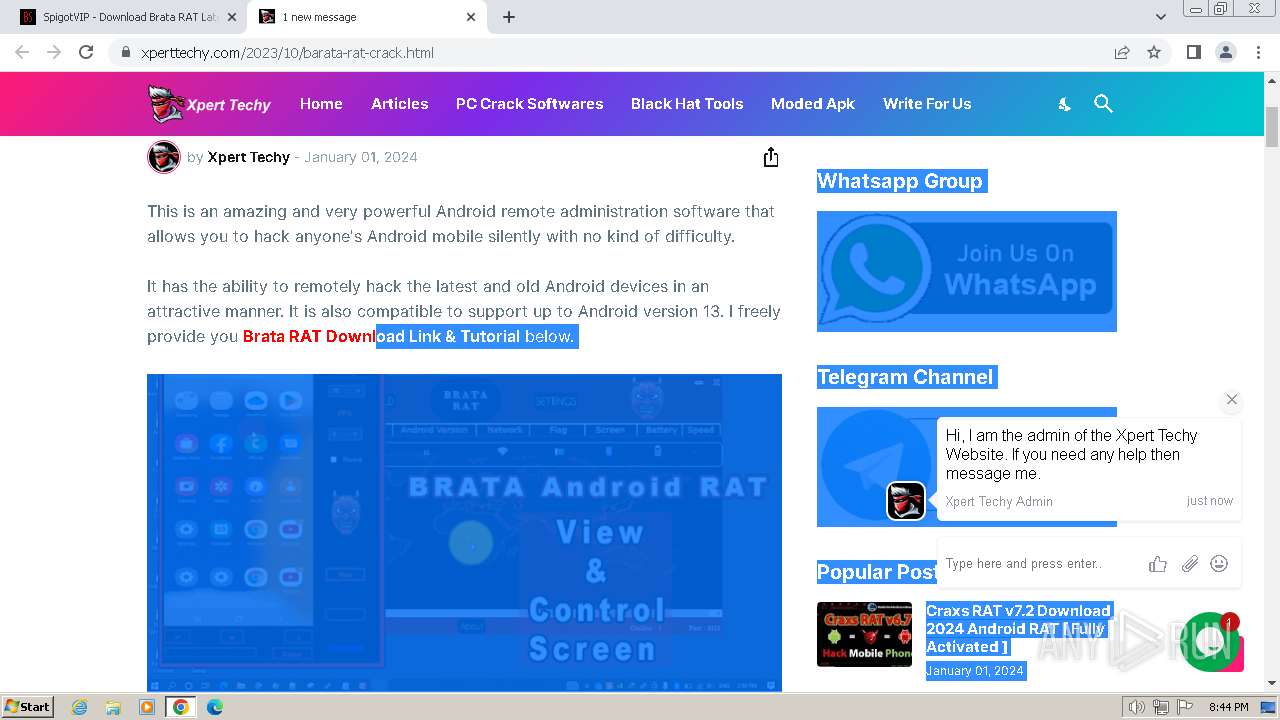Click the Xpert Techy site logo
The width and height of the screenshot is (1280, 720).
[209, 104]
